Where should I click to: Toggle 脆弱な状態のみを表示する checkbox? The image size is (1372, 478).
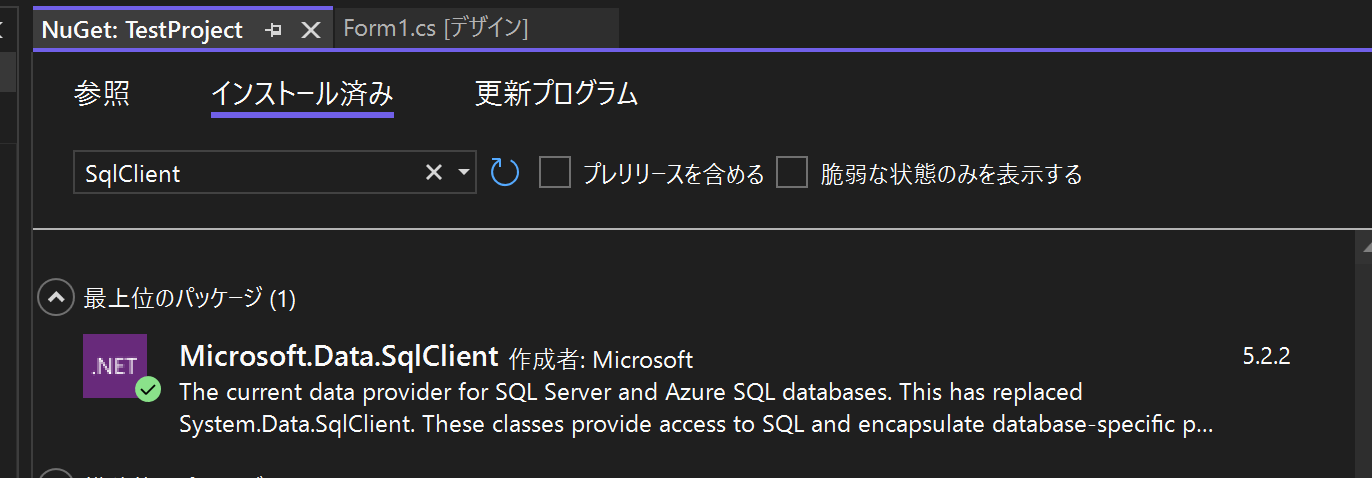click(x=792, y=173)
